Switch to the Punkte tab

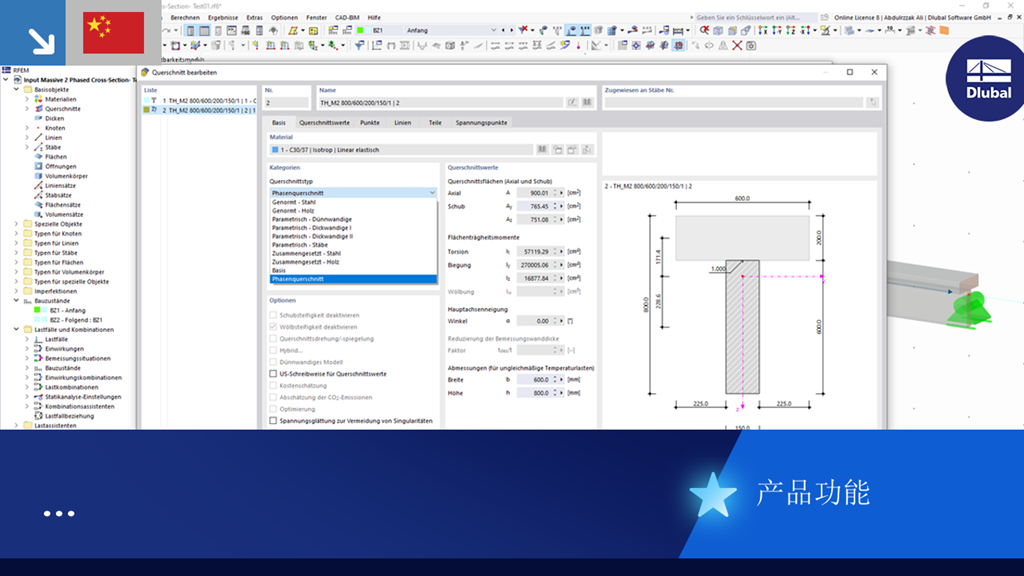coord(370,123)
